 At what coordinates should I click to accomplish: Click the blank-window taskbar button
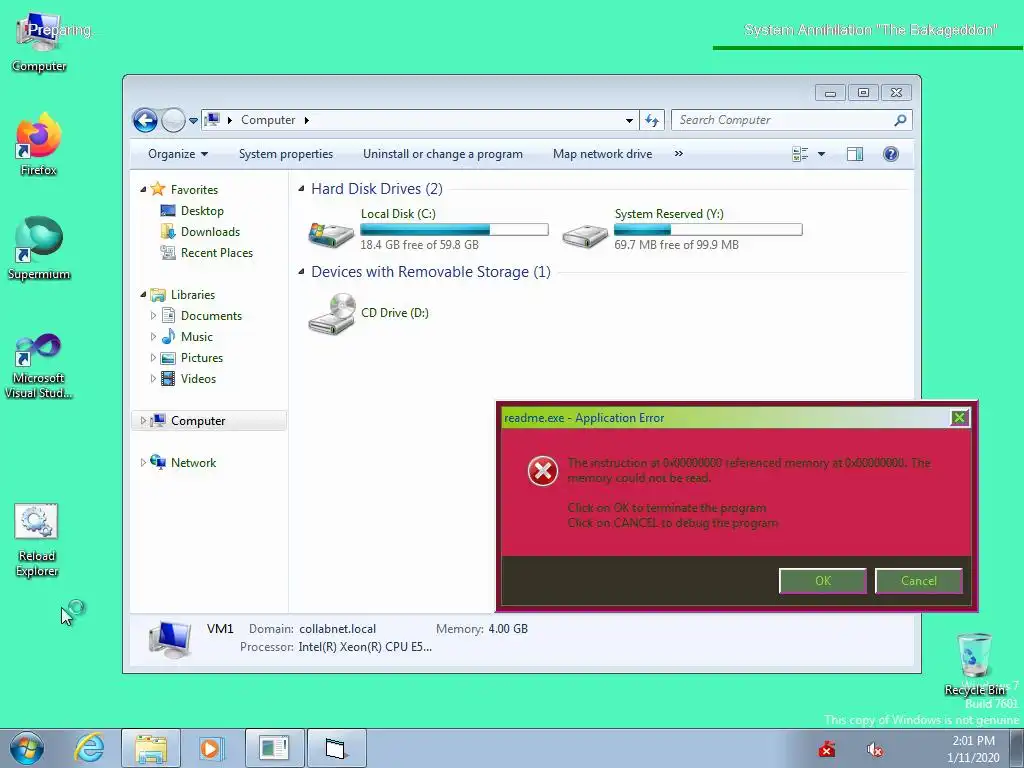point(336,748)
